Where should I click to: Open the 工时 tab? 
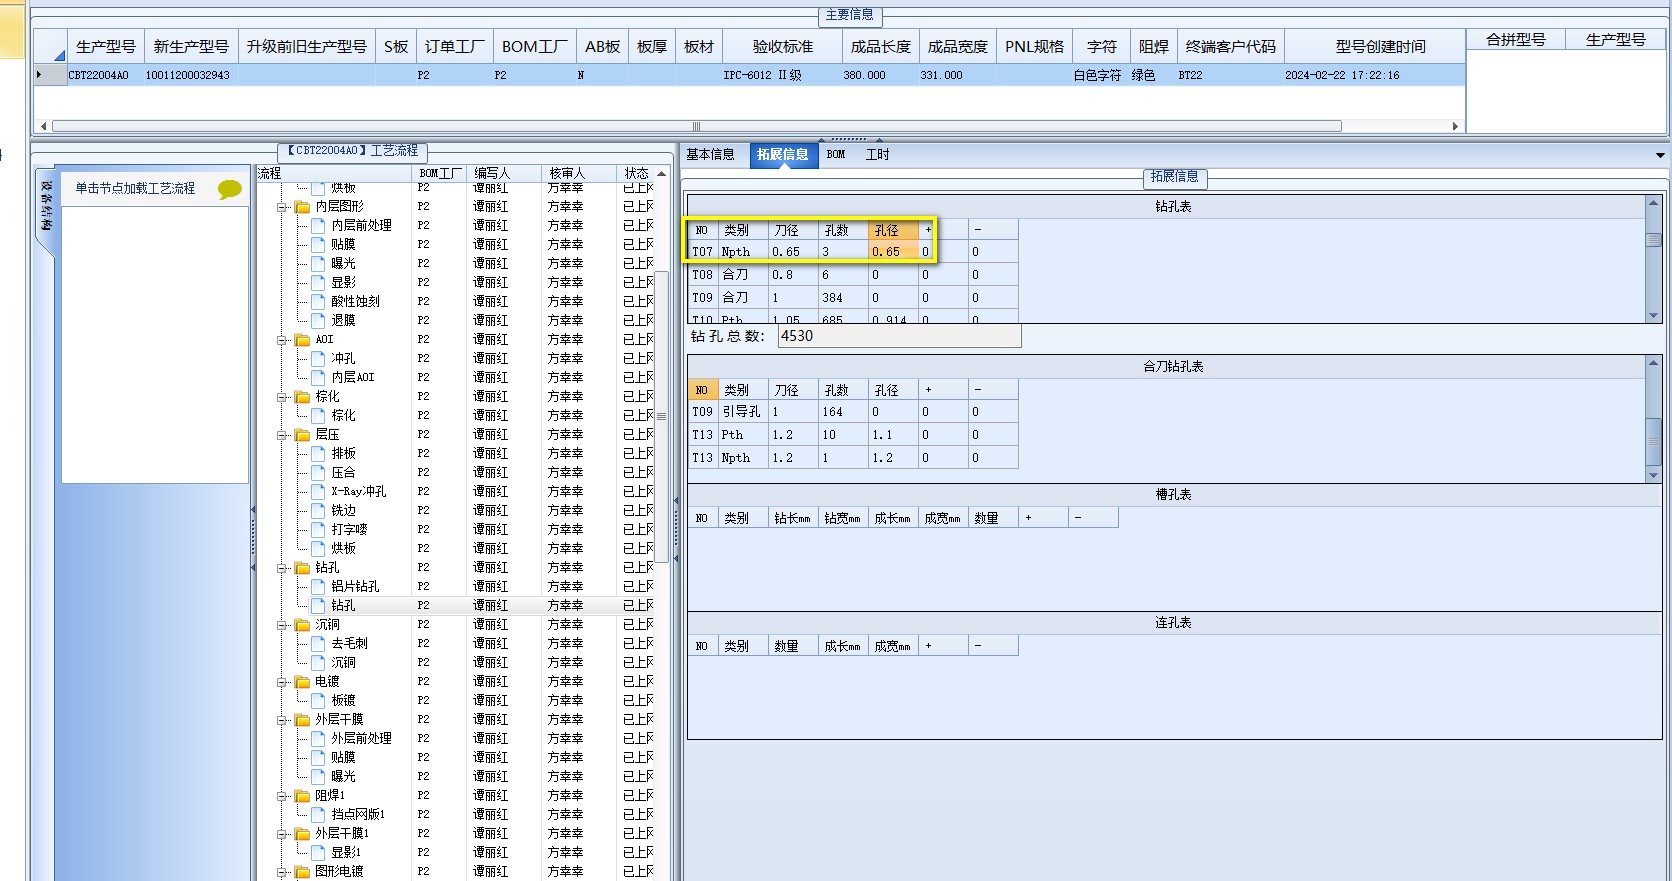(877, 155)
